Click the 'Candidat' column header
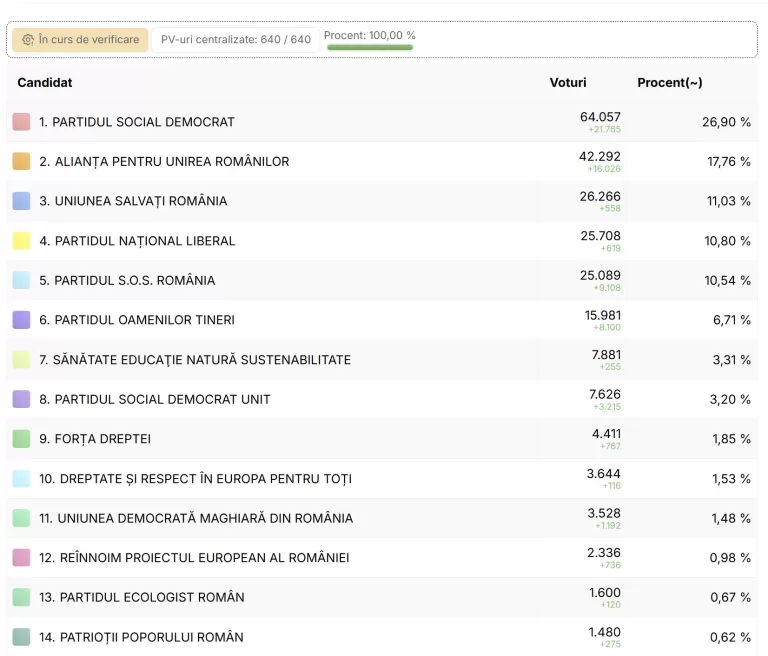768x656 pixels. [45, 82]
